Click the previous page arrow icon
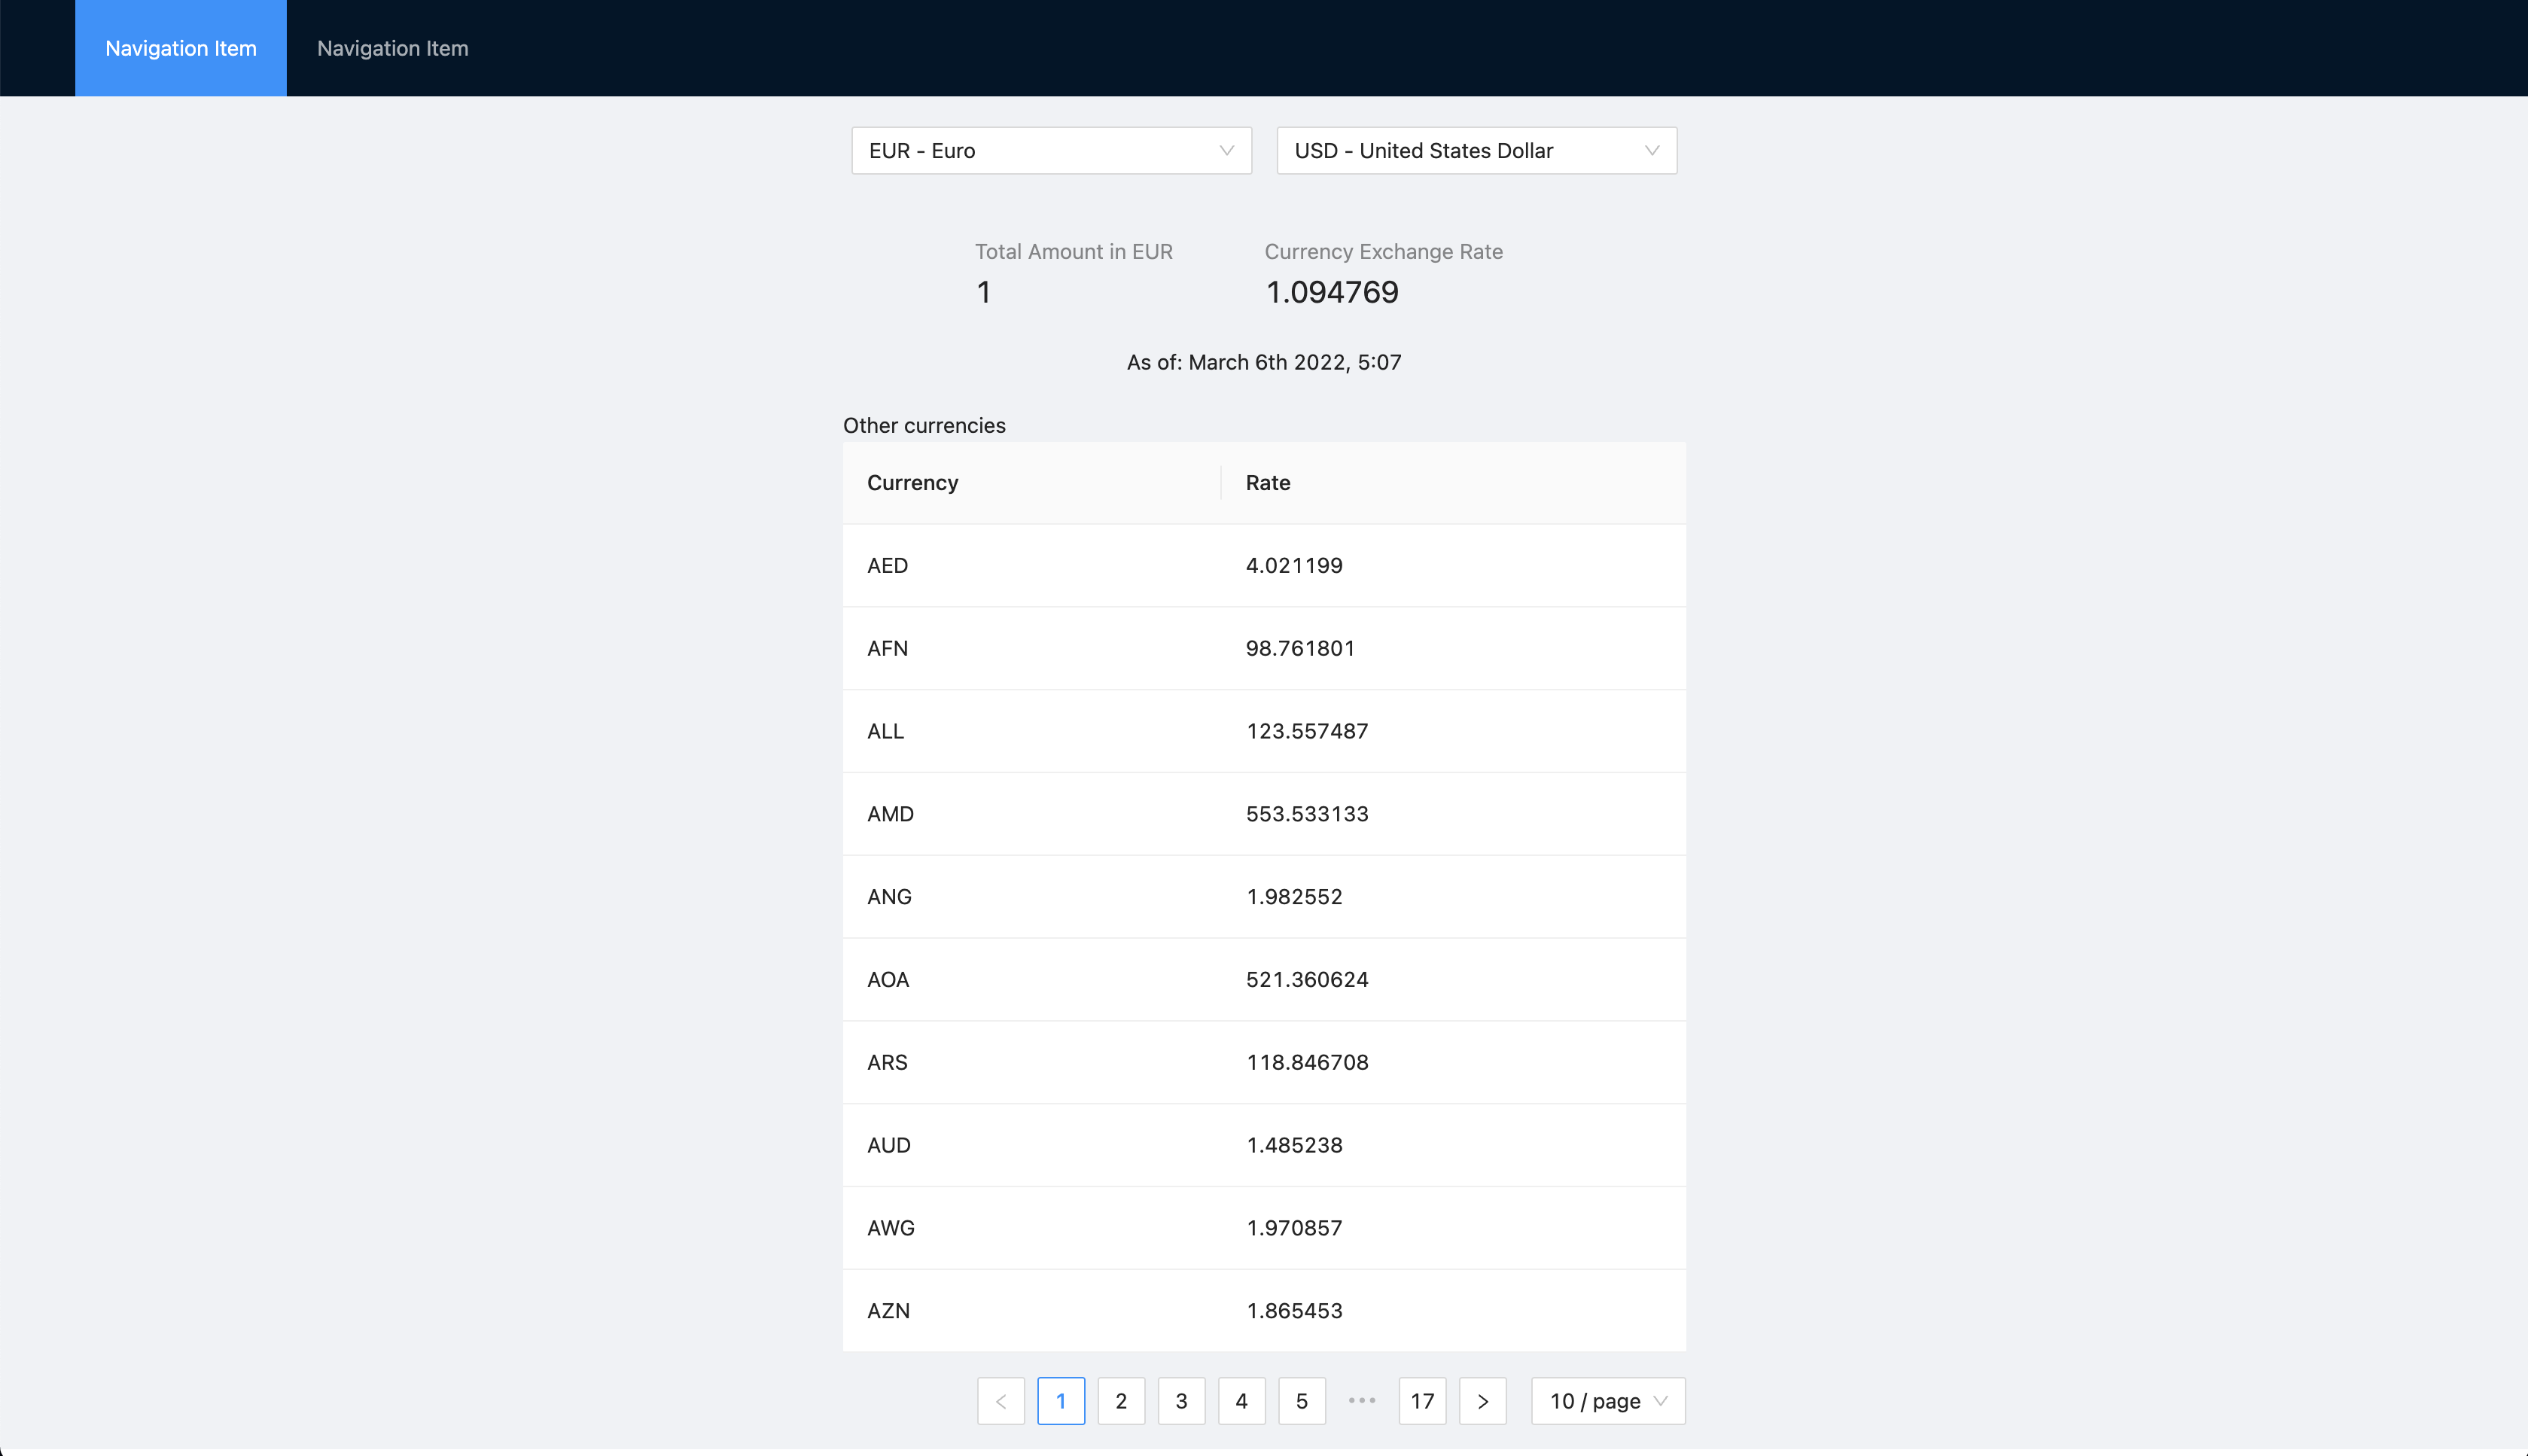 1000,1401
